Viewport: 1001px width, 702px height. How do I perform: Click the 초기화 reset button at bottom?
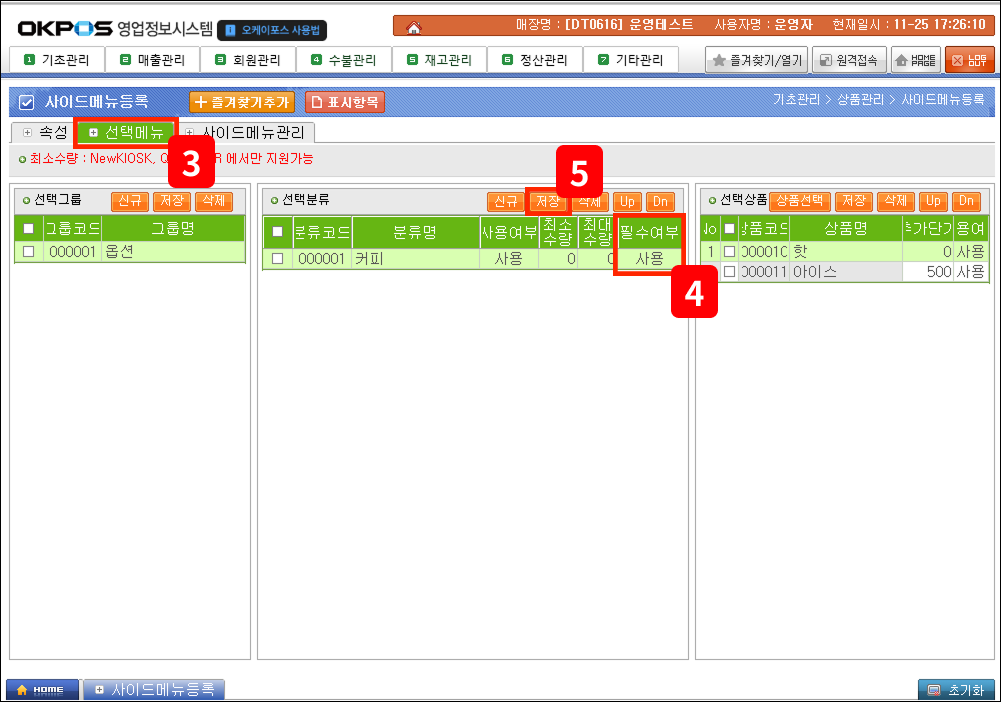(956, 690)
